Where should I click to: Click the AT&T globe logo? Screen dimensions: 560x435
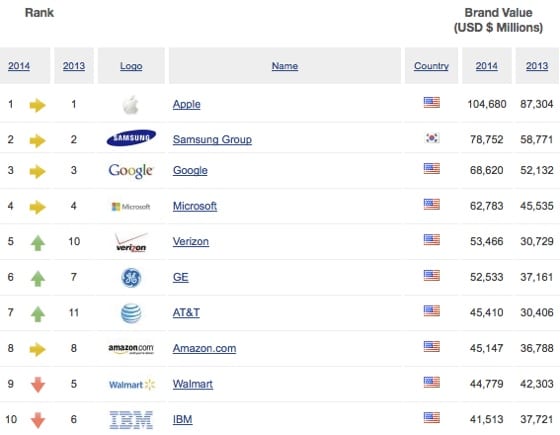click(x=131, y=313)
